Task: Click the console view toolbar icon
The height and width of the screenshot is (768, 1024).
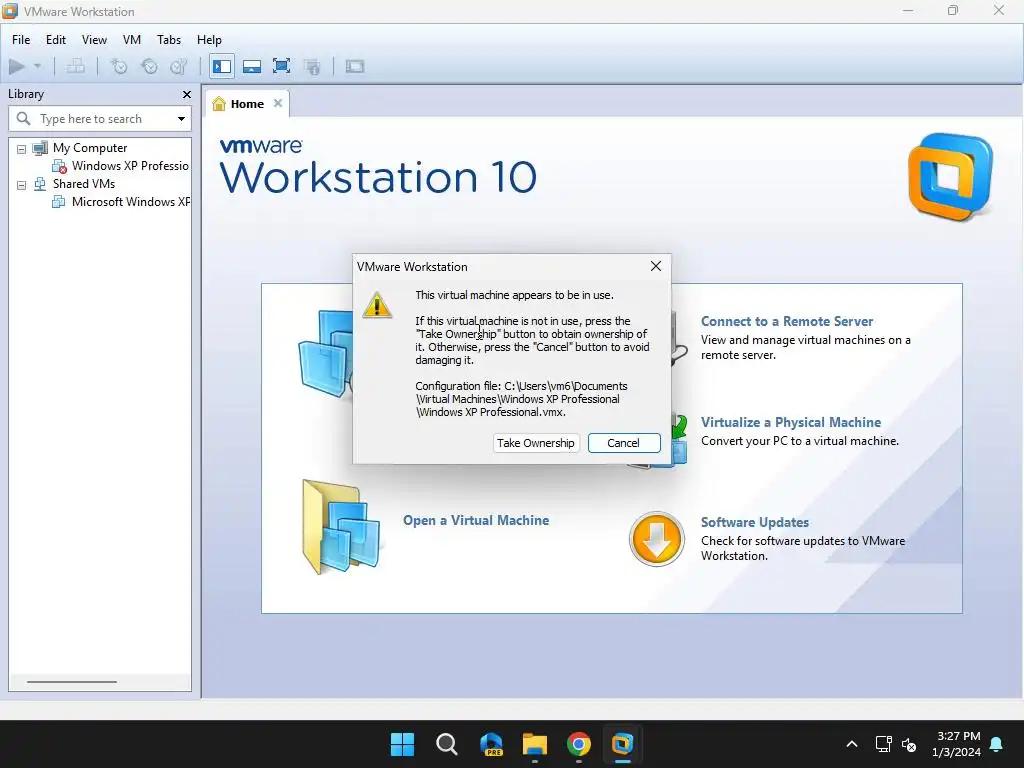Action: (x=355, y=66)
